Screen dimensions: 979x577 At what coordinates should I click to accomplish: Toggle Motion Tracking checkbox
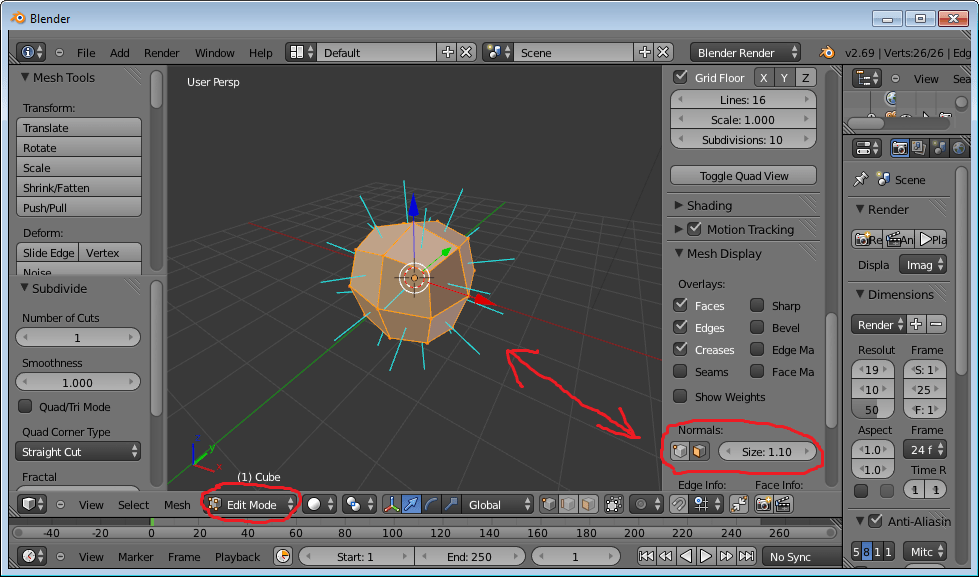694,229
